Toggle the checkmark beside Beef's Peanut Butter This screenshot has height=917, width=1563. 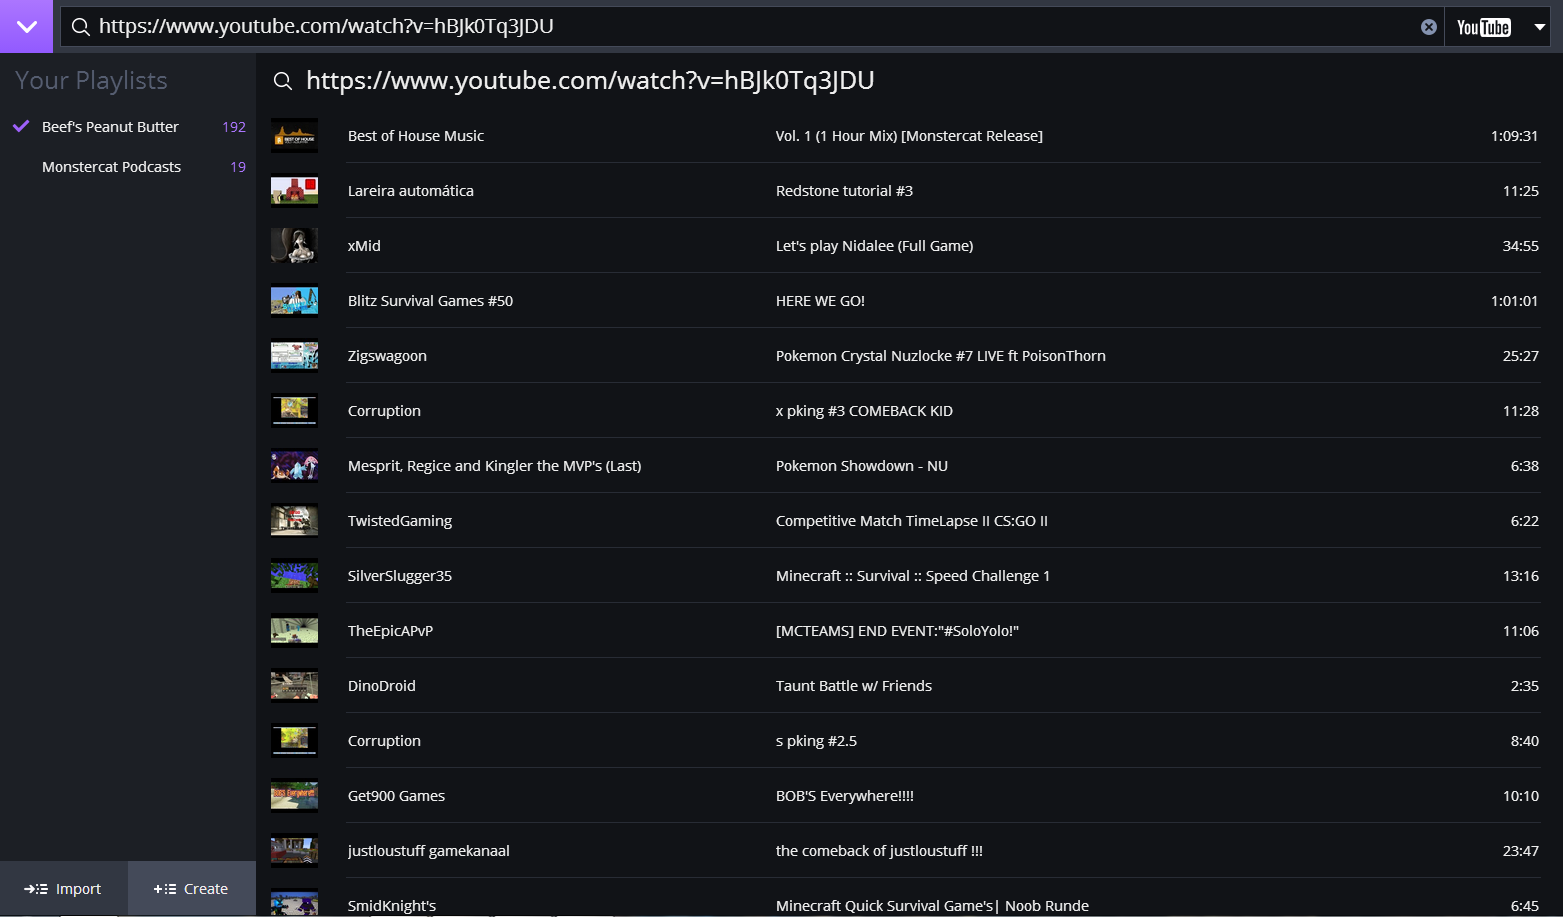tap(21, 126)
